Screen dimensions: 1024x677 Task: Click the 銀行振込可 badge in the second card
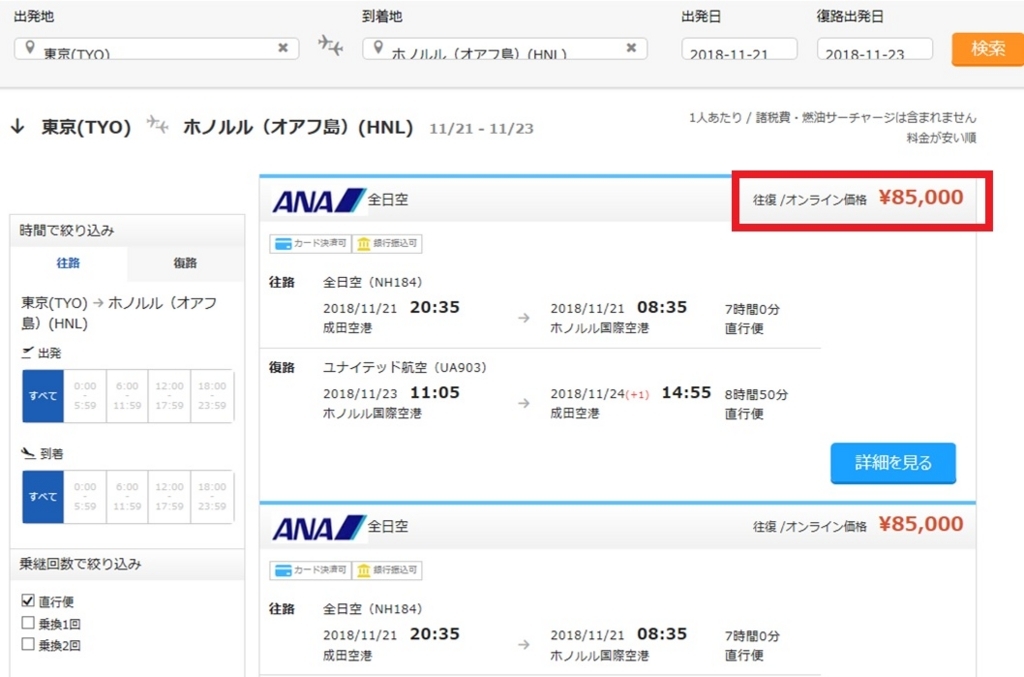[387, 571]
